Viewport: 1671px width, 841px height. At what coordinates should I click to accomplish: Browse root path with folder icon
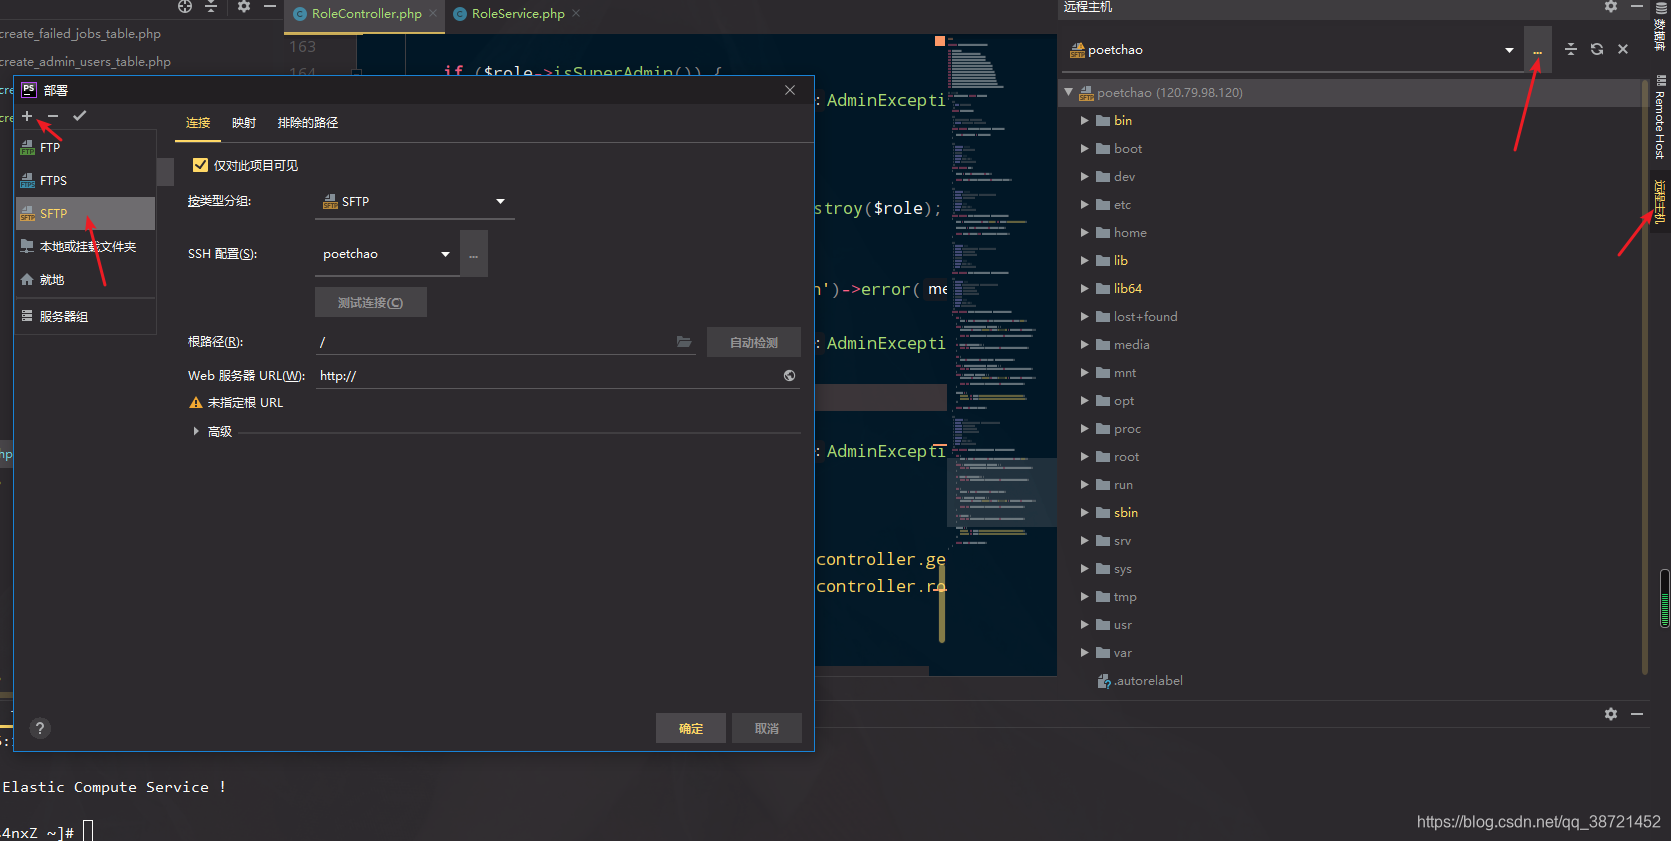[x=684, y=342]
